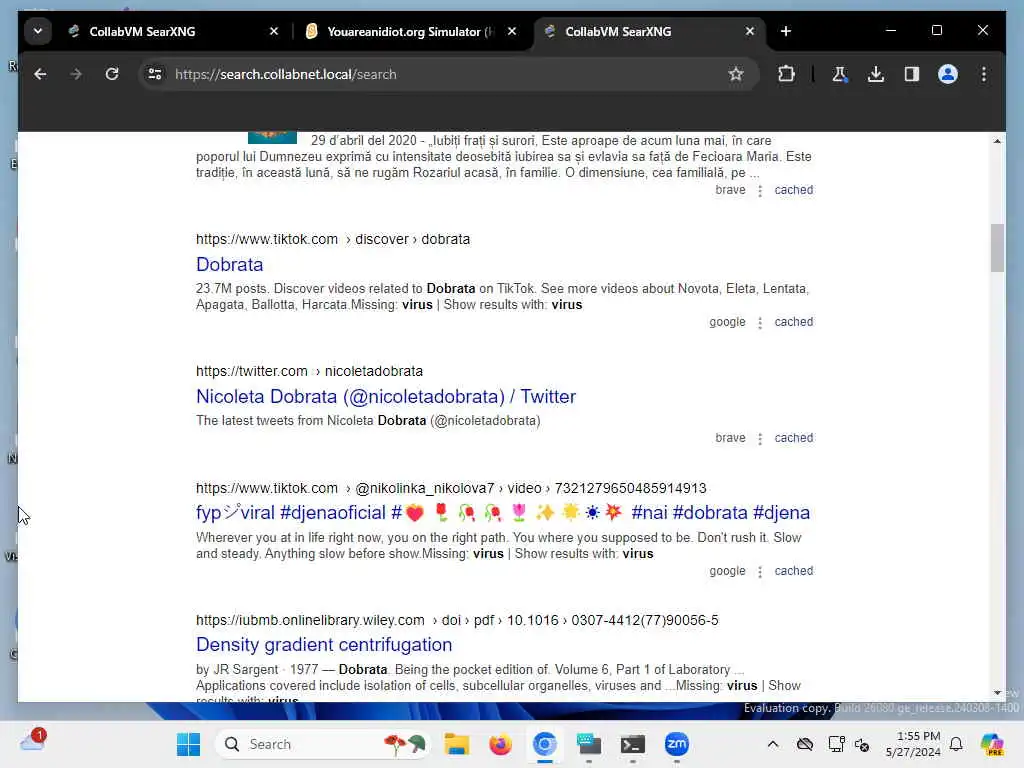This screenshot has width=1024, height=768.
Task: Open the Terminal taskbar icon
Action: (x=632, y=744)
